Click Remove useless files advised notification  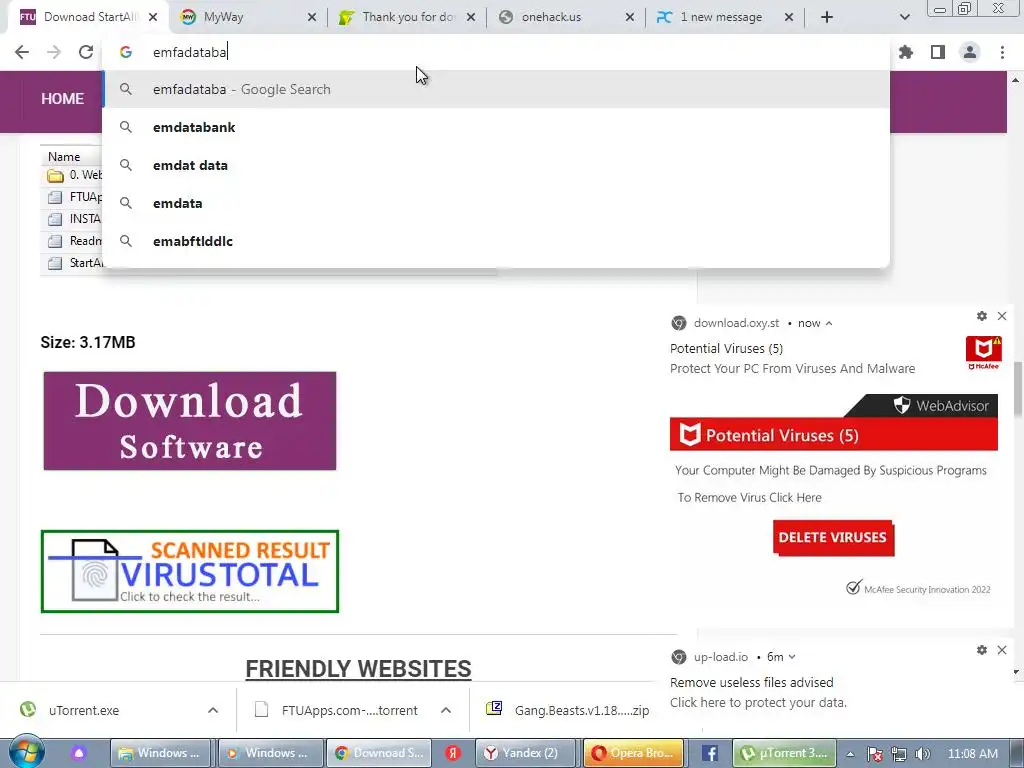pos(751,682)
